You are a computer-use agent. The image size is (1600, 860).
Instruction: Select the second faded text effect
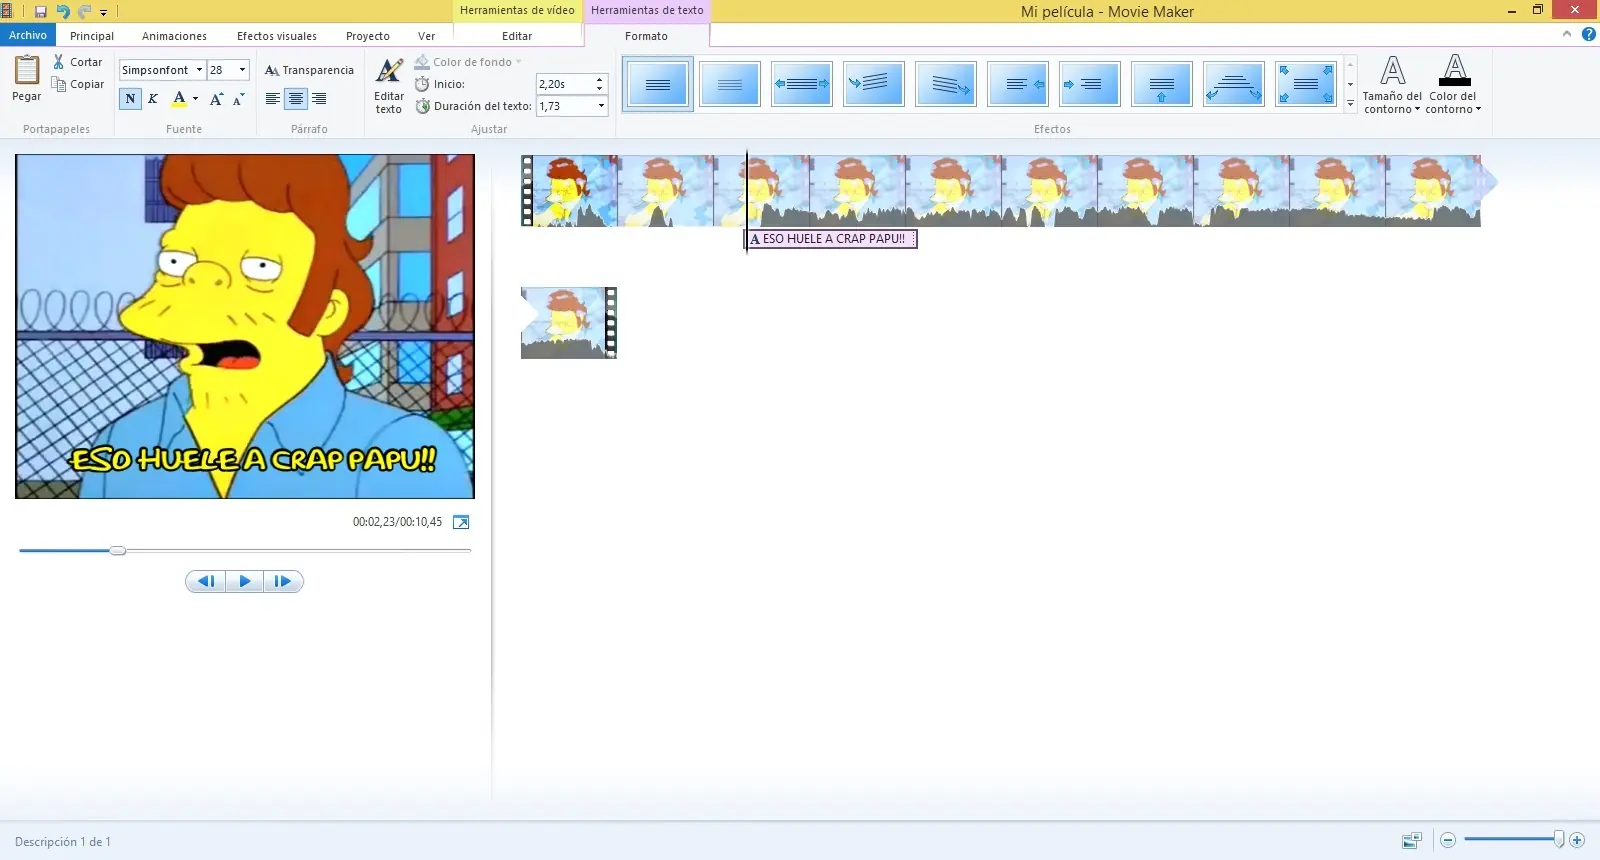[x=730, y=84]
